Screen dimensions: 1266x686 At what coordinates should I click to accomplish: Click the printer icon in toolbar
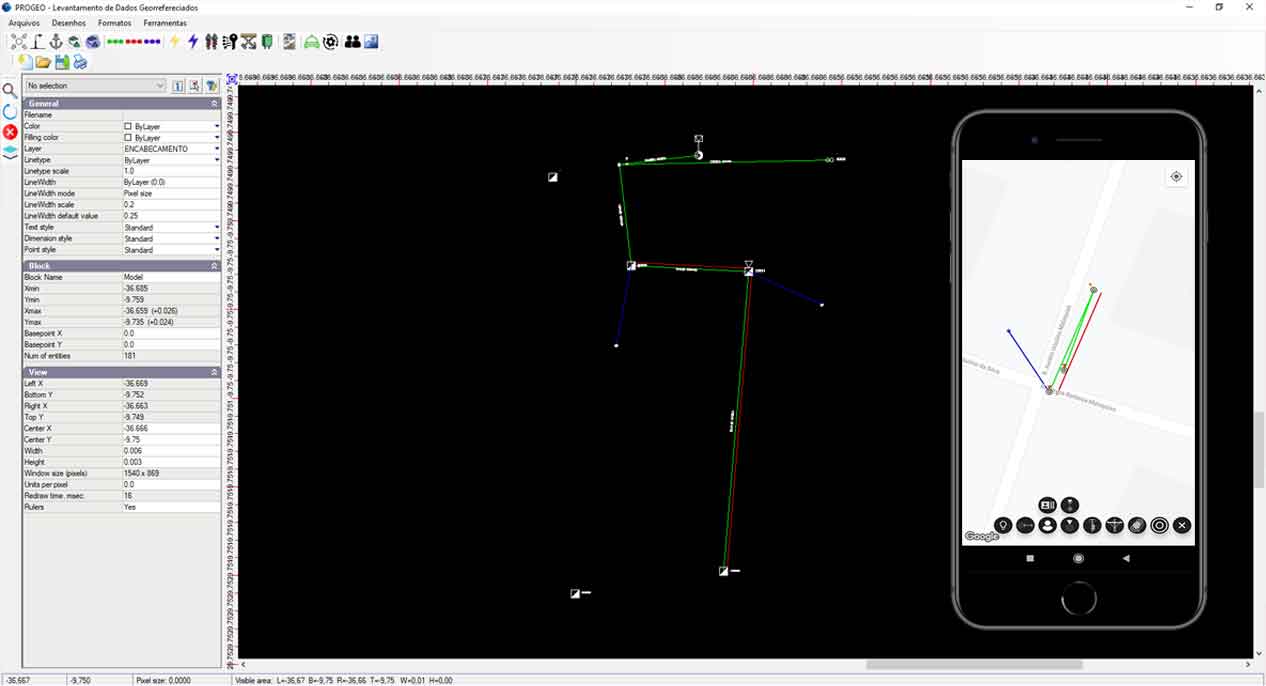coord(80,62)
